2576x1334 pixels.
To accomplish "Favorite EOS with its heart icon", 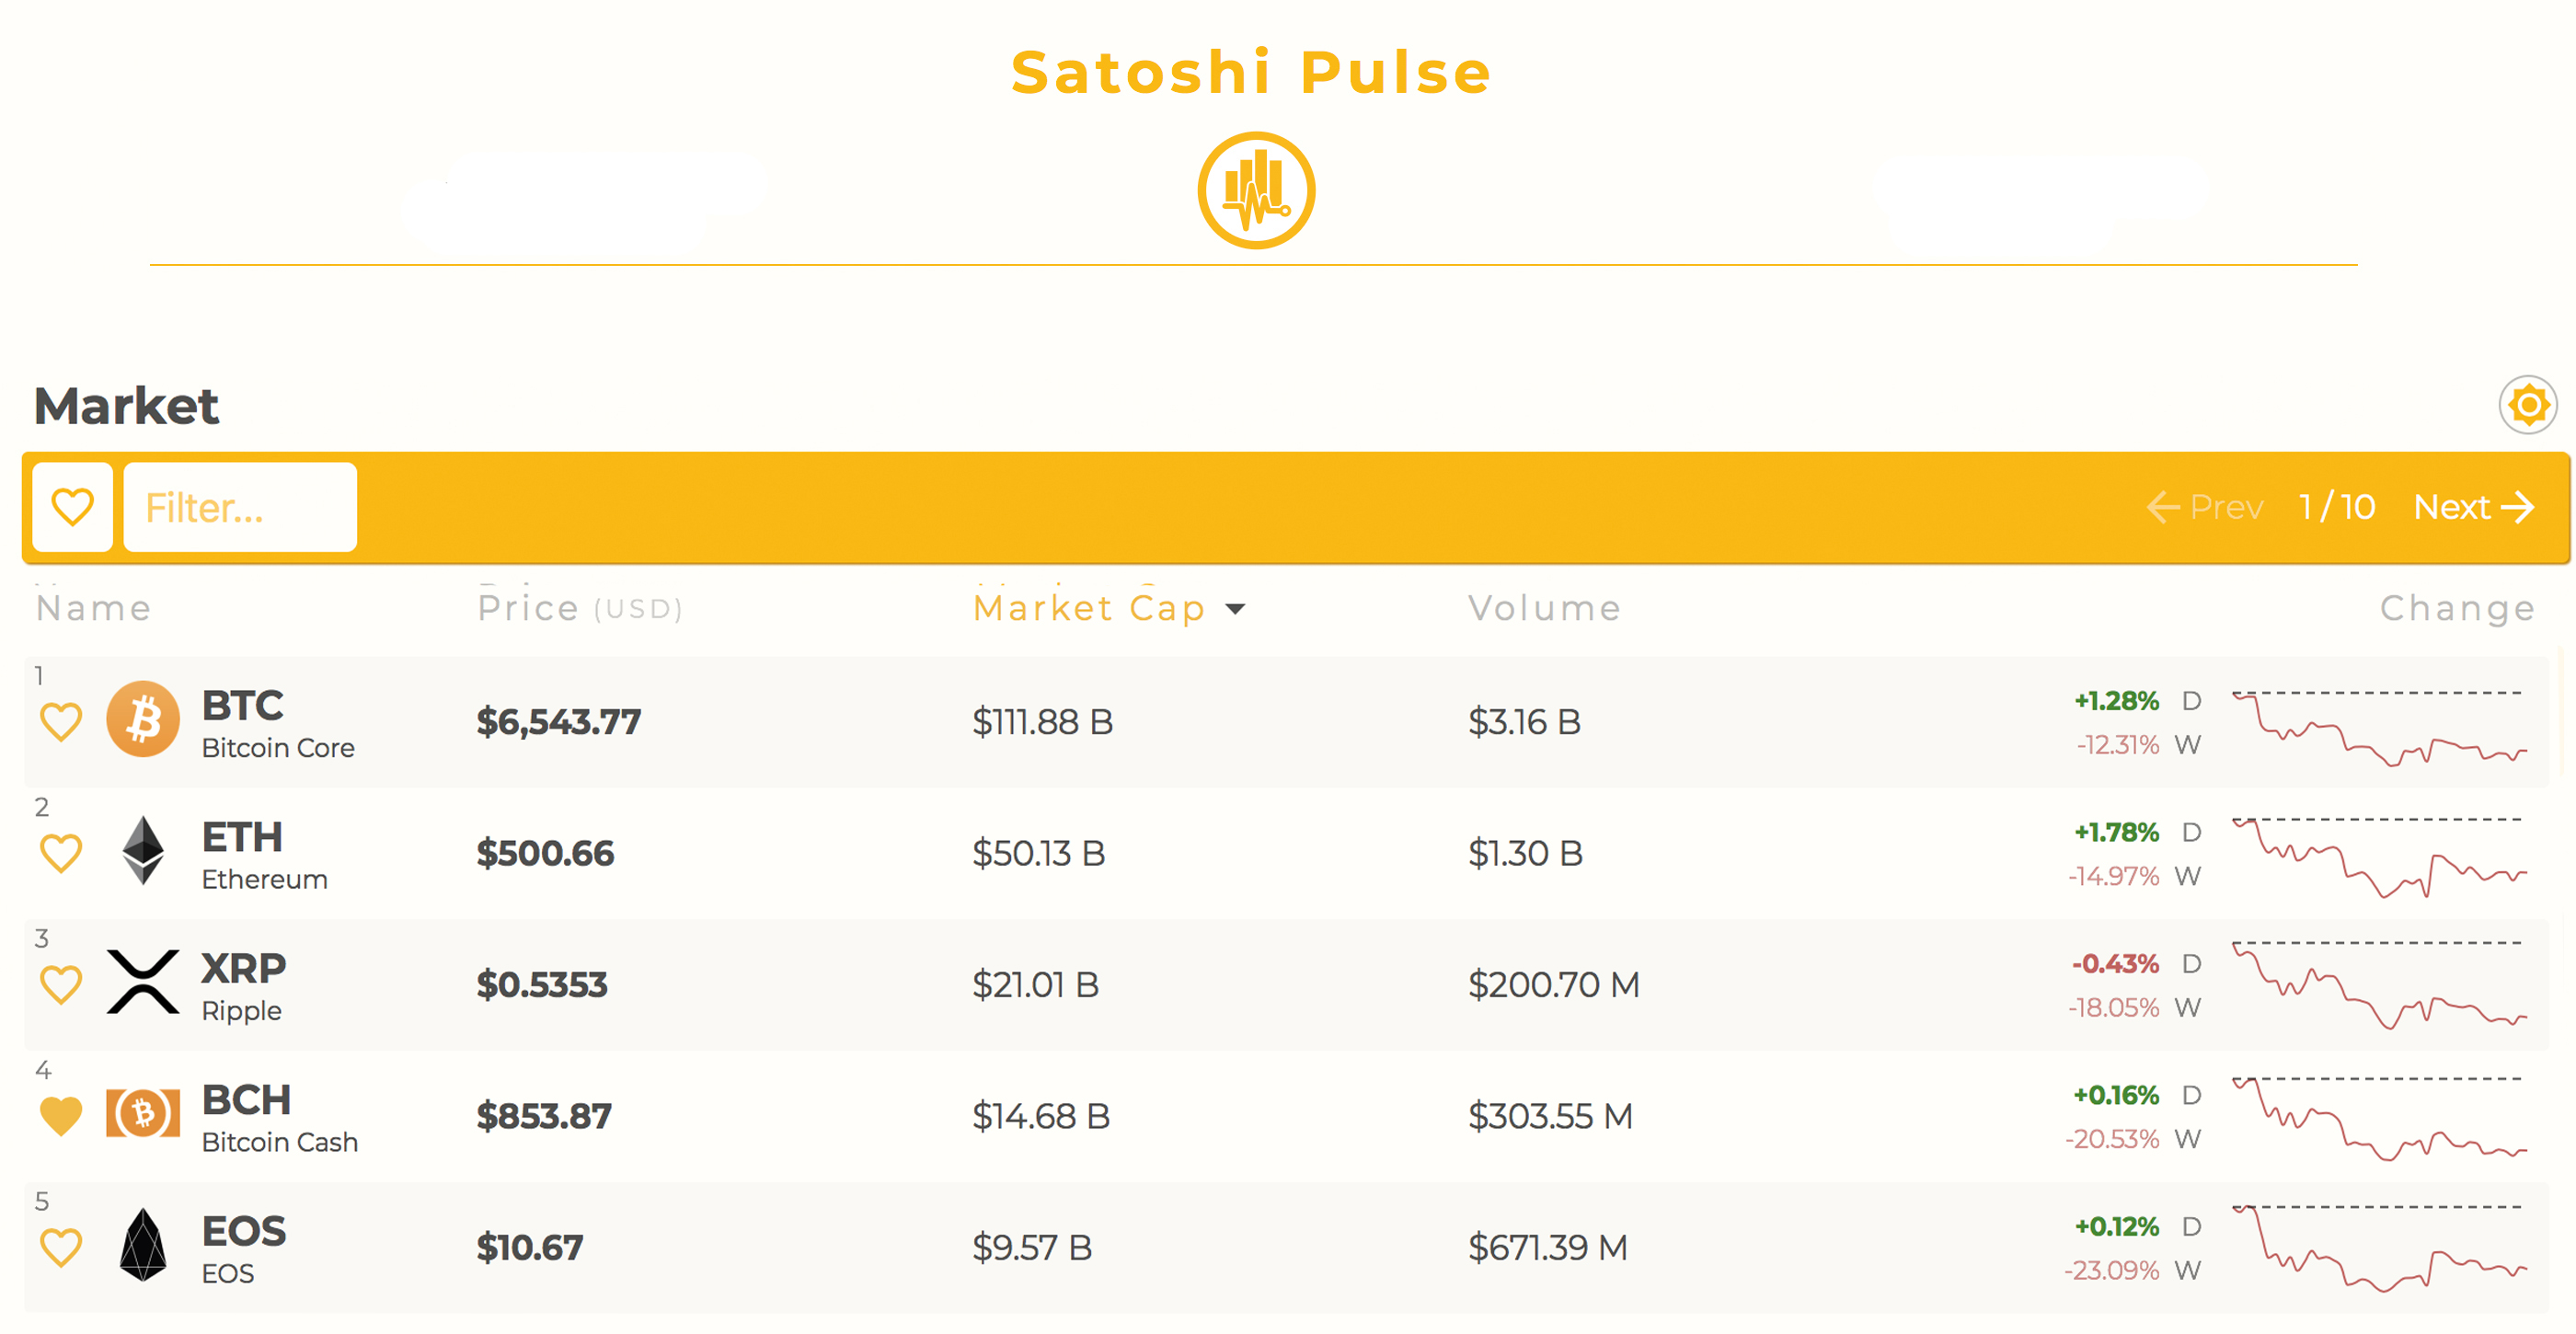I will pos(61,1248).
